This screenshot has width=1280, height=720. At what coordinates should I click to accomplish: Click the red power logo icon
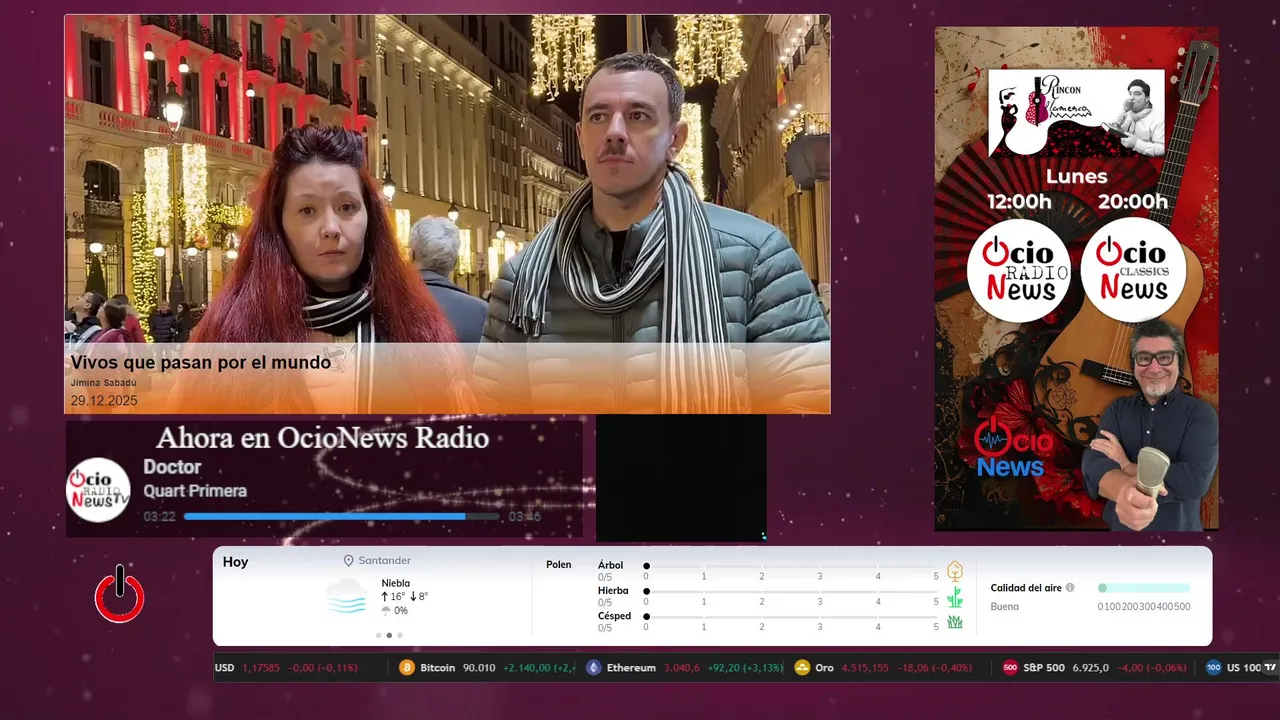click(120, 594)
